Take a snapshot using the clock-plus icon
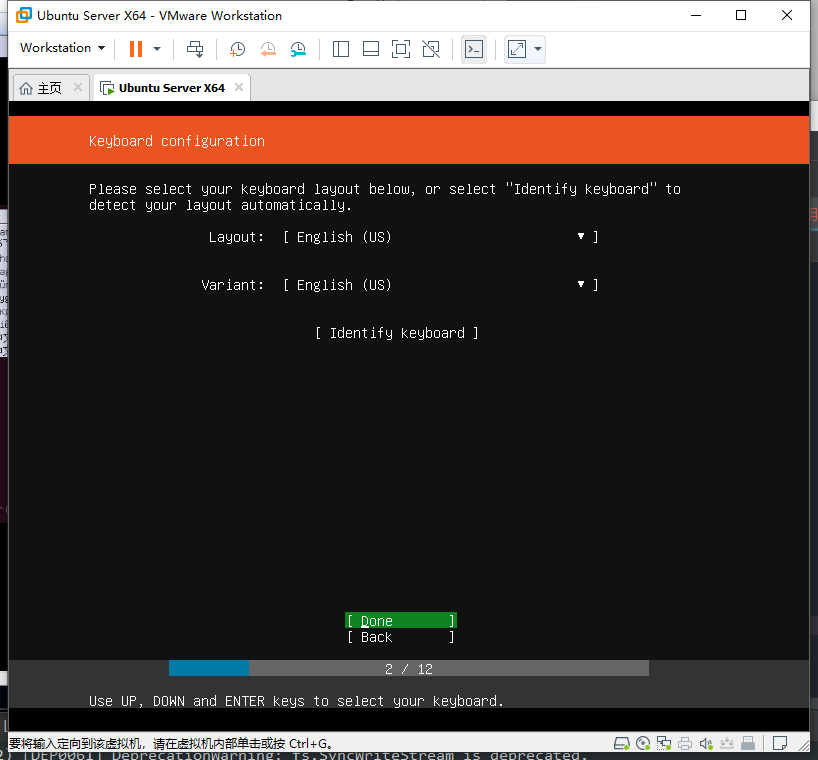This screenshot has height=760, width=818. pyautogui.click(x=237, y=49)
